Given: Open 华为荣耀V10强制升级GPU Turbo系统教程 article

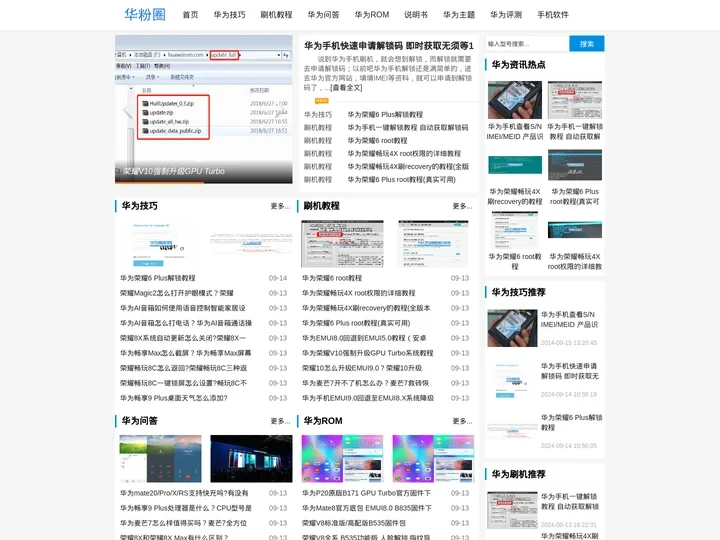Looking at the screenshot, I should [368, 353].
